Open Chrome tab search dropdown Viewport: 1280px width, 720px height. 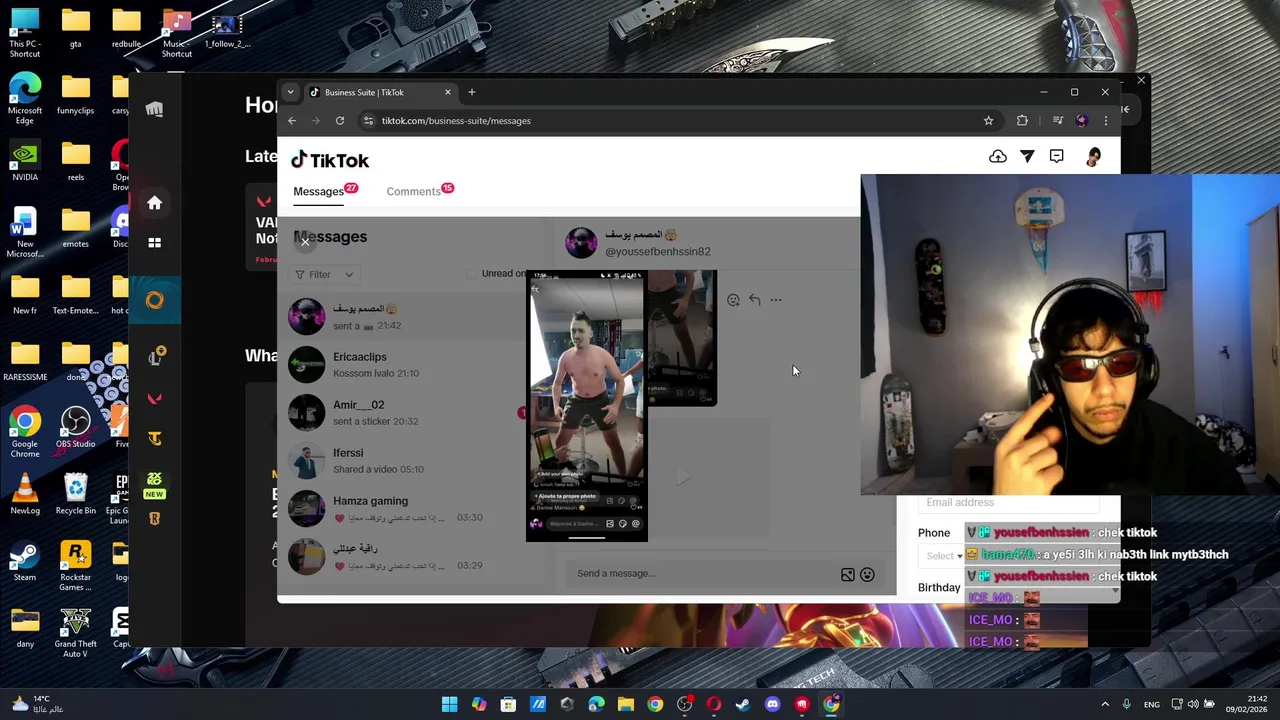click(x=290, y=92)
